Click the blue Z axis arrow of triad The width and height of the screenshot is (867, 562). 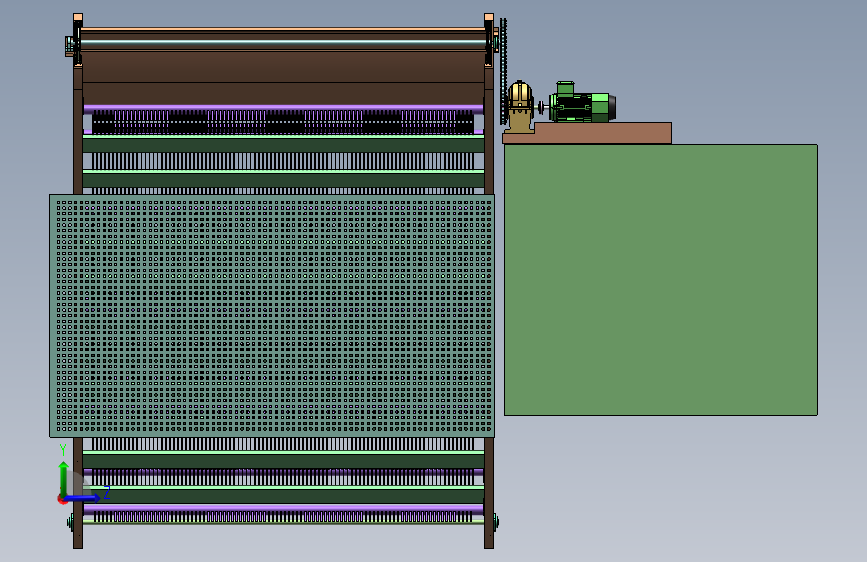83,498
